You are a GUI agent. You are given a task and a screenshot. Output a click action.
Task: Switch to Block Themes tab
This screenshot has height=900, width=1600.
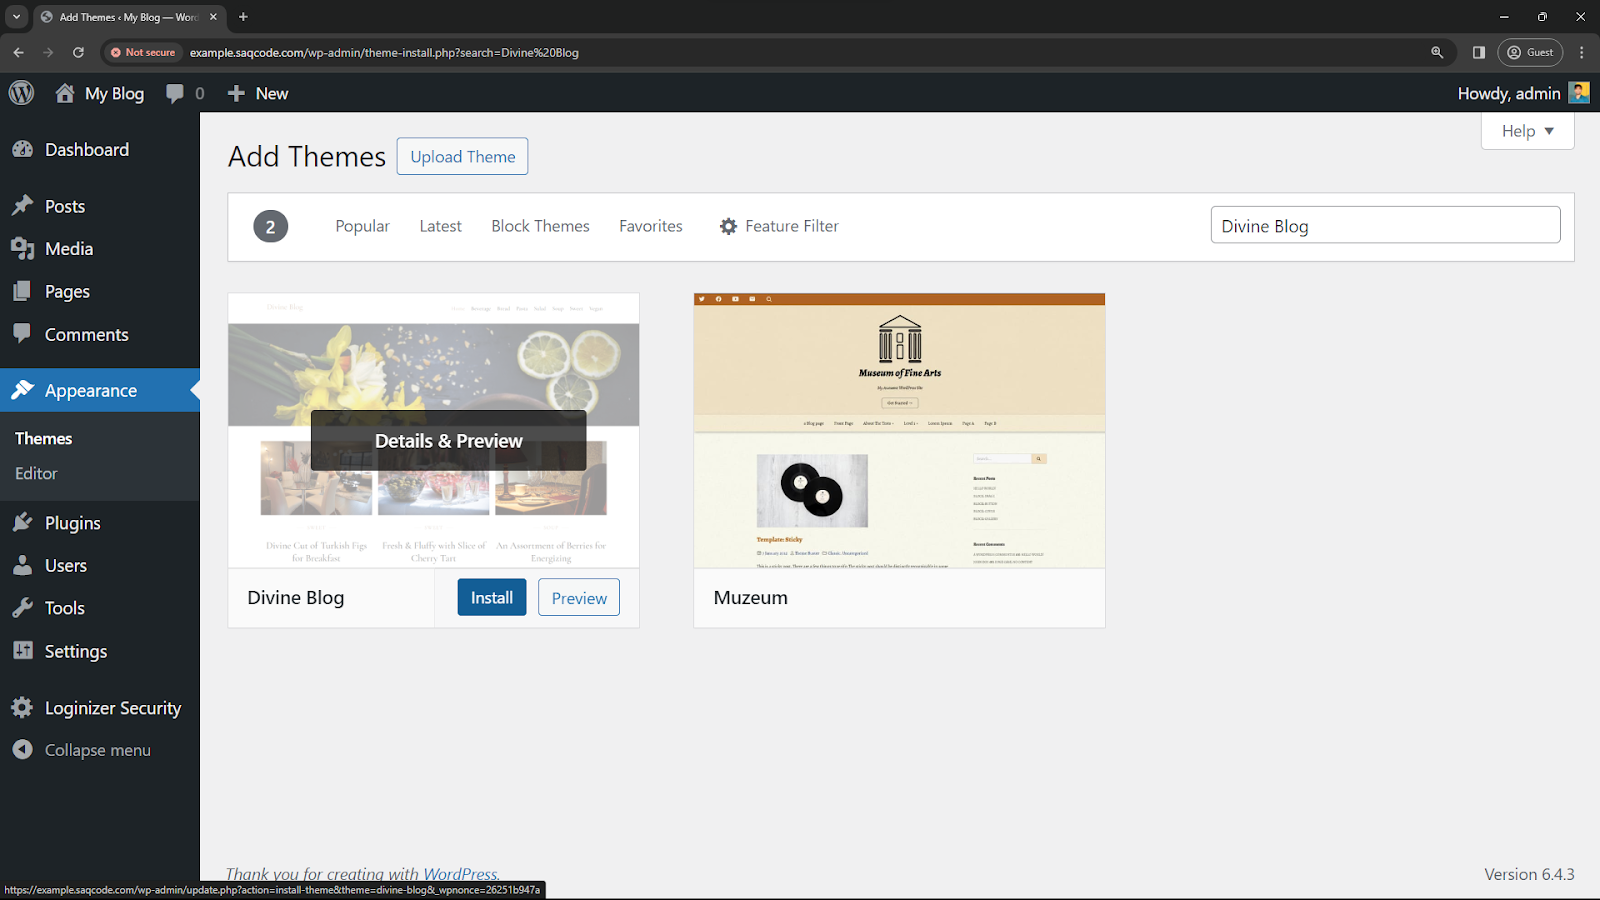[x=540, y=226]
